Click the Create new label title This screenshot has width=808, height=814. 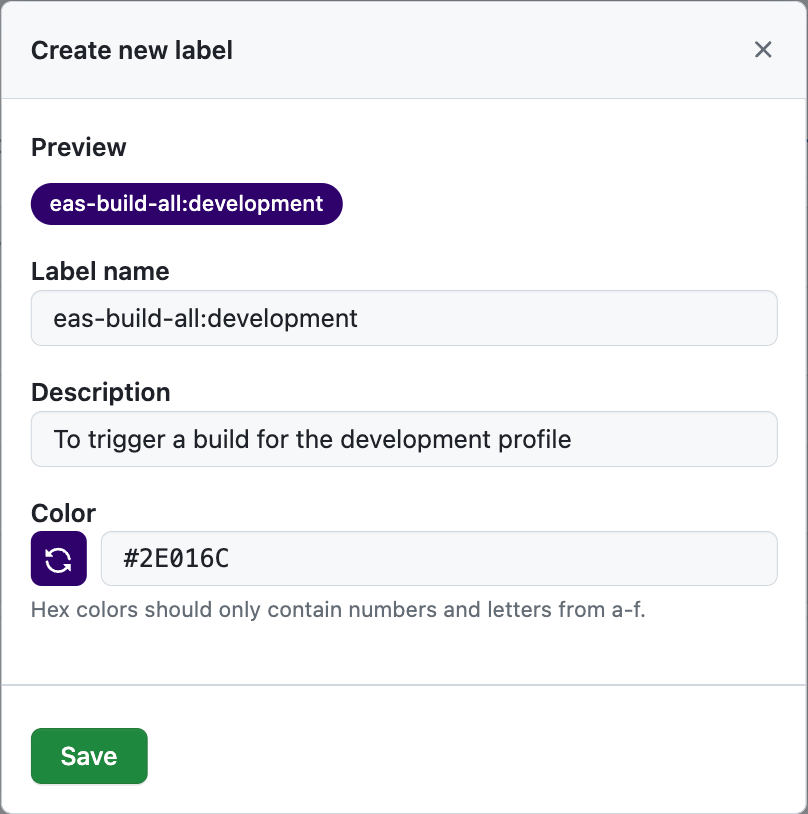tap(132, 50)
